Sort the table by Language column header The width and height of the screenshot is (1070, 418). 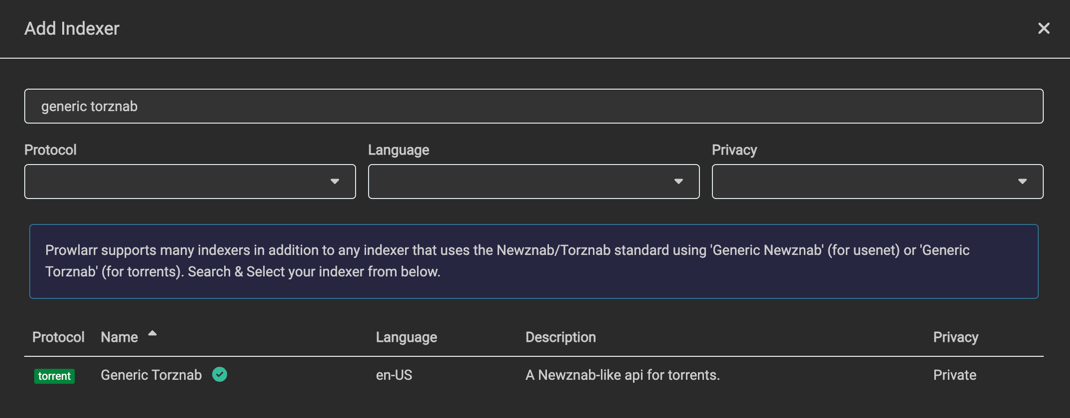[406, 337]
